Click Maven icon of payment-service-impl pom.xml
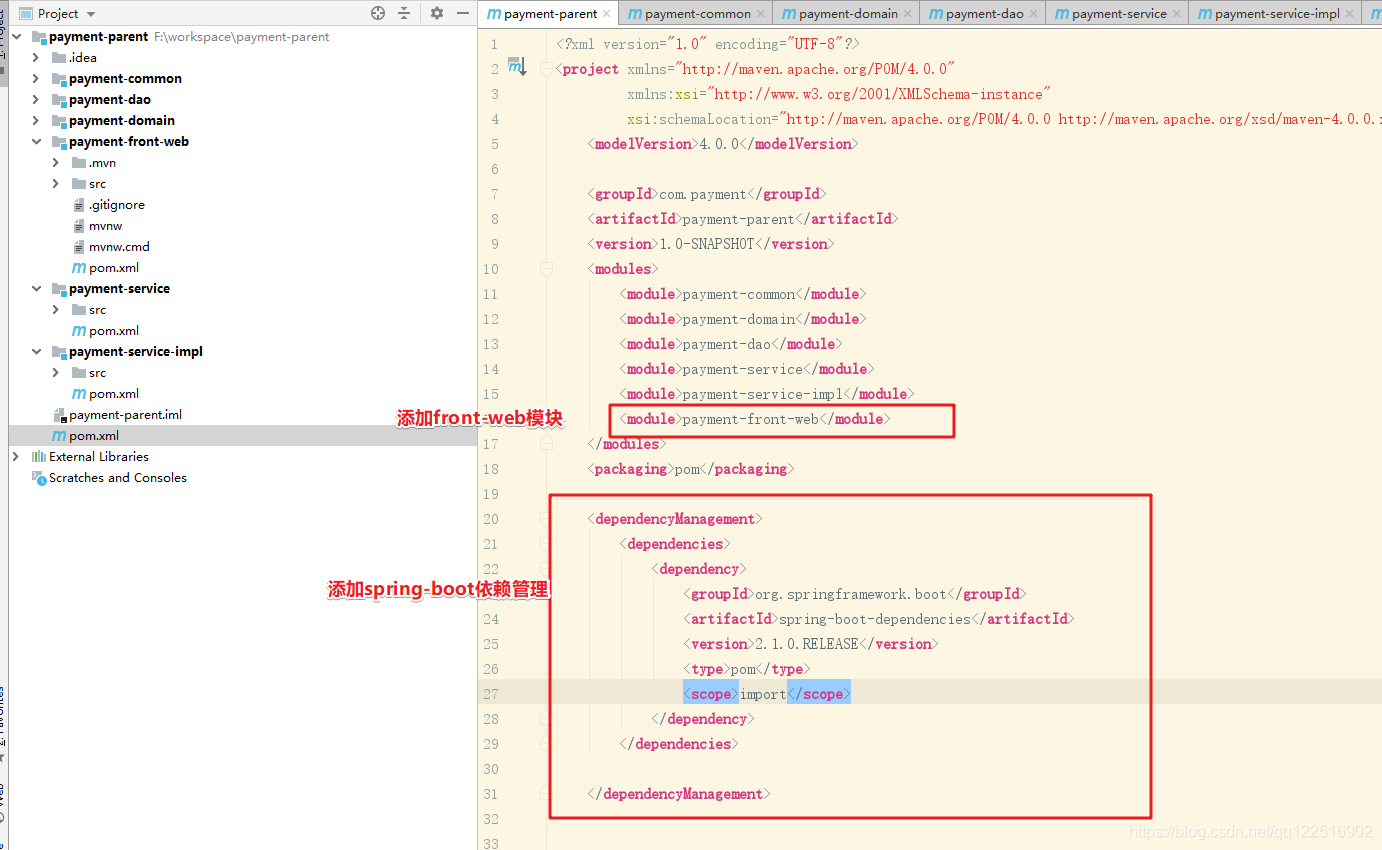Image resolution: width=1382 pixels, height=850 pixels. click(79, 394)
